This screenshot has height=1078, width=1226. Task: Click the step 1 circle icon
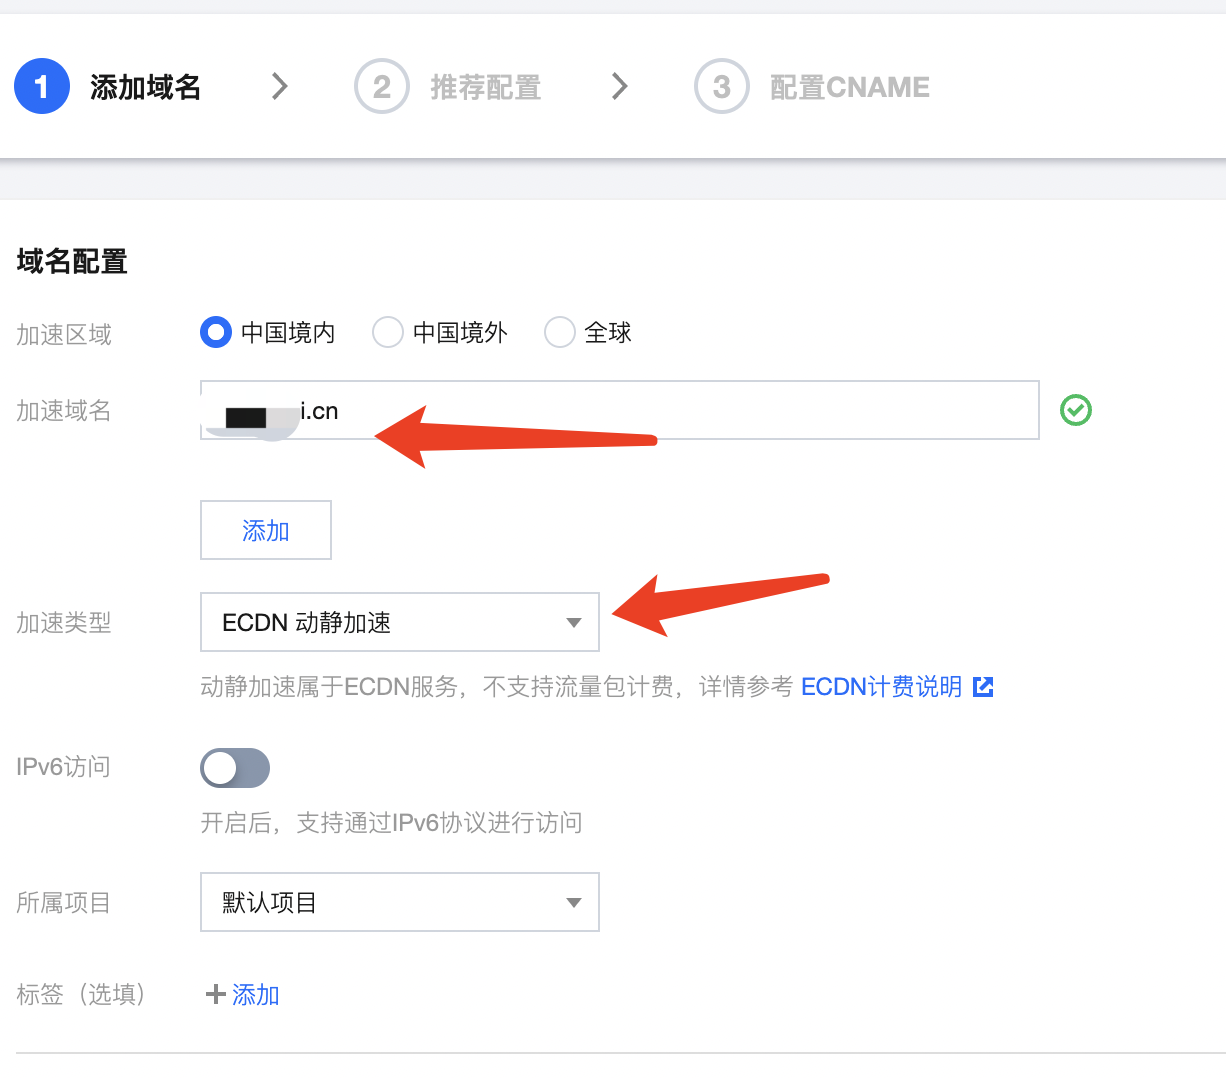(42, 86)
